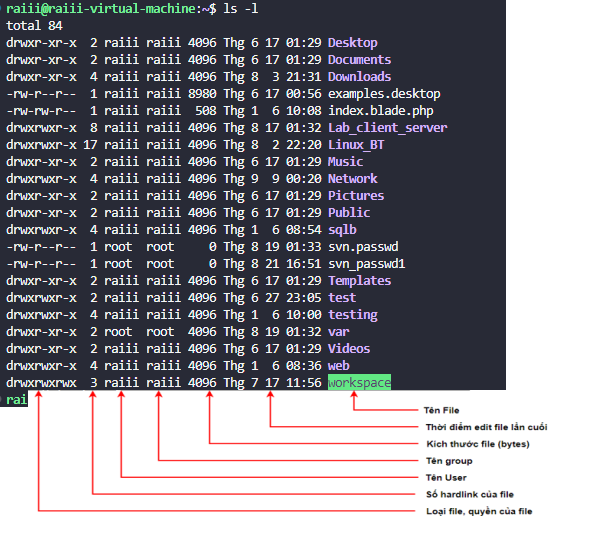The height and width of the screenshot is (557, 612).
Task: Click the Linux_BT directory name
Action: coord(356,144)
